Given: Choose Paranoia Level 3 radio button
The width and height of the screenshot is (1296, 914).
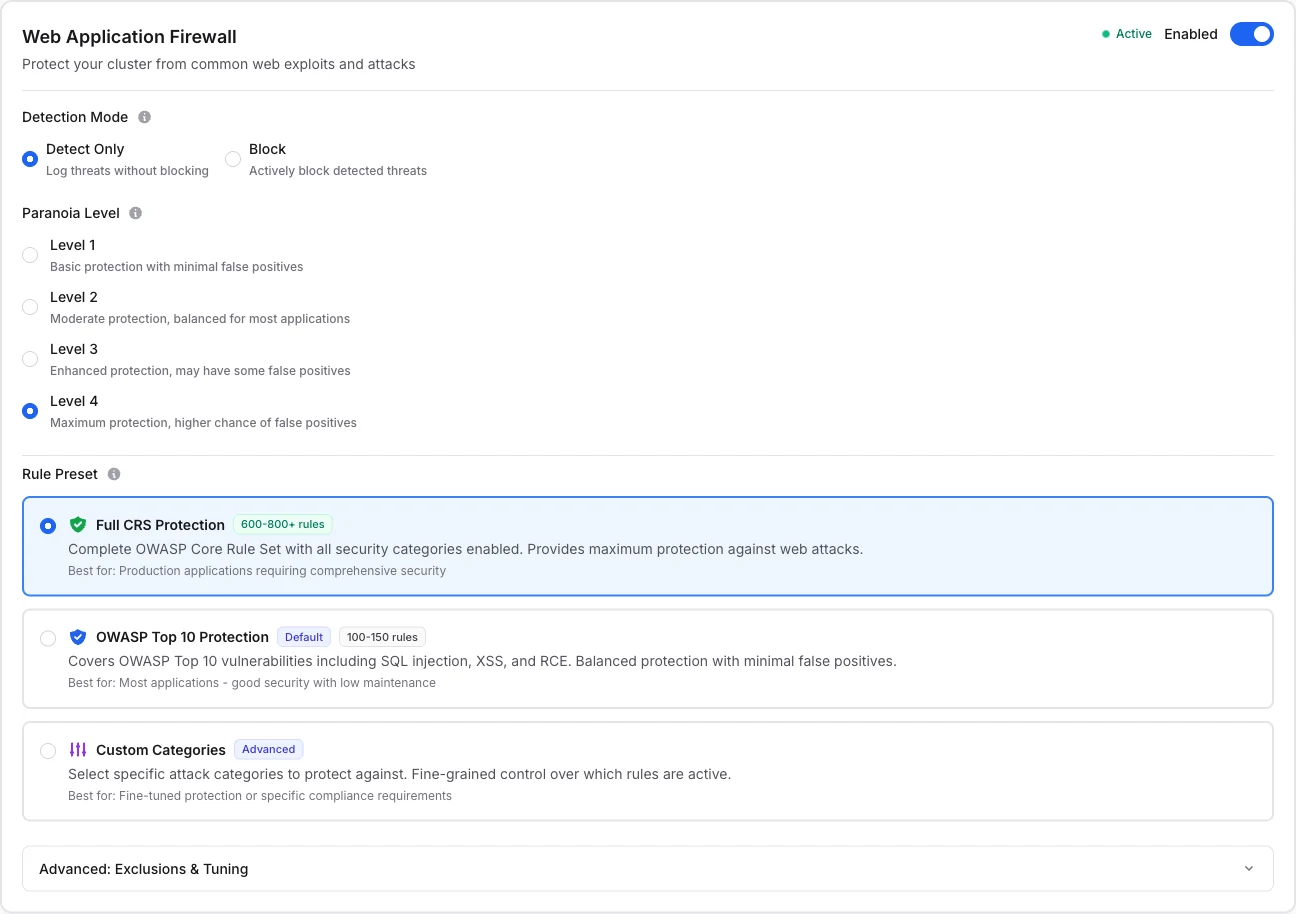Looking at the screenshot, I should tap(30, 359).
